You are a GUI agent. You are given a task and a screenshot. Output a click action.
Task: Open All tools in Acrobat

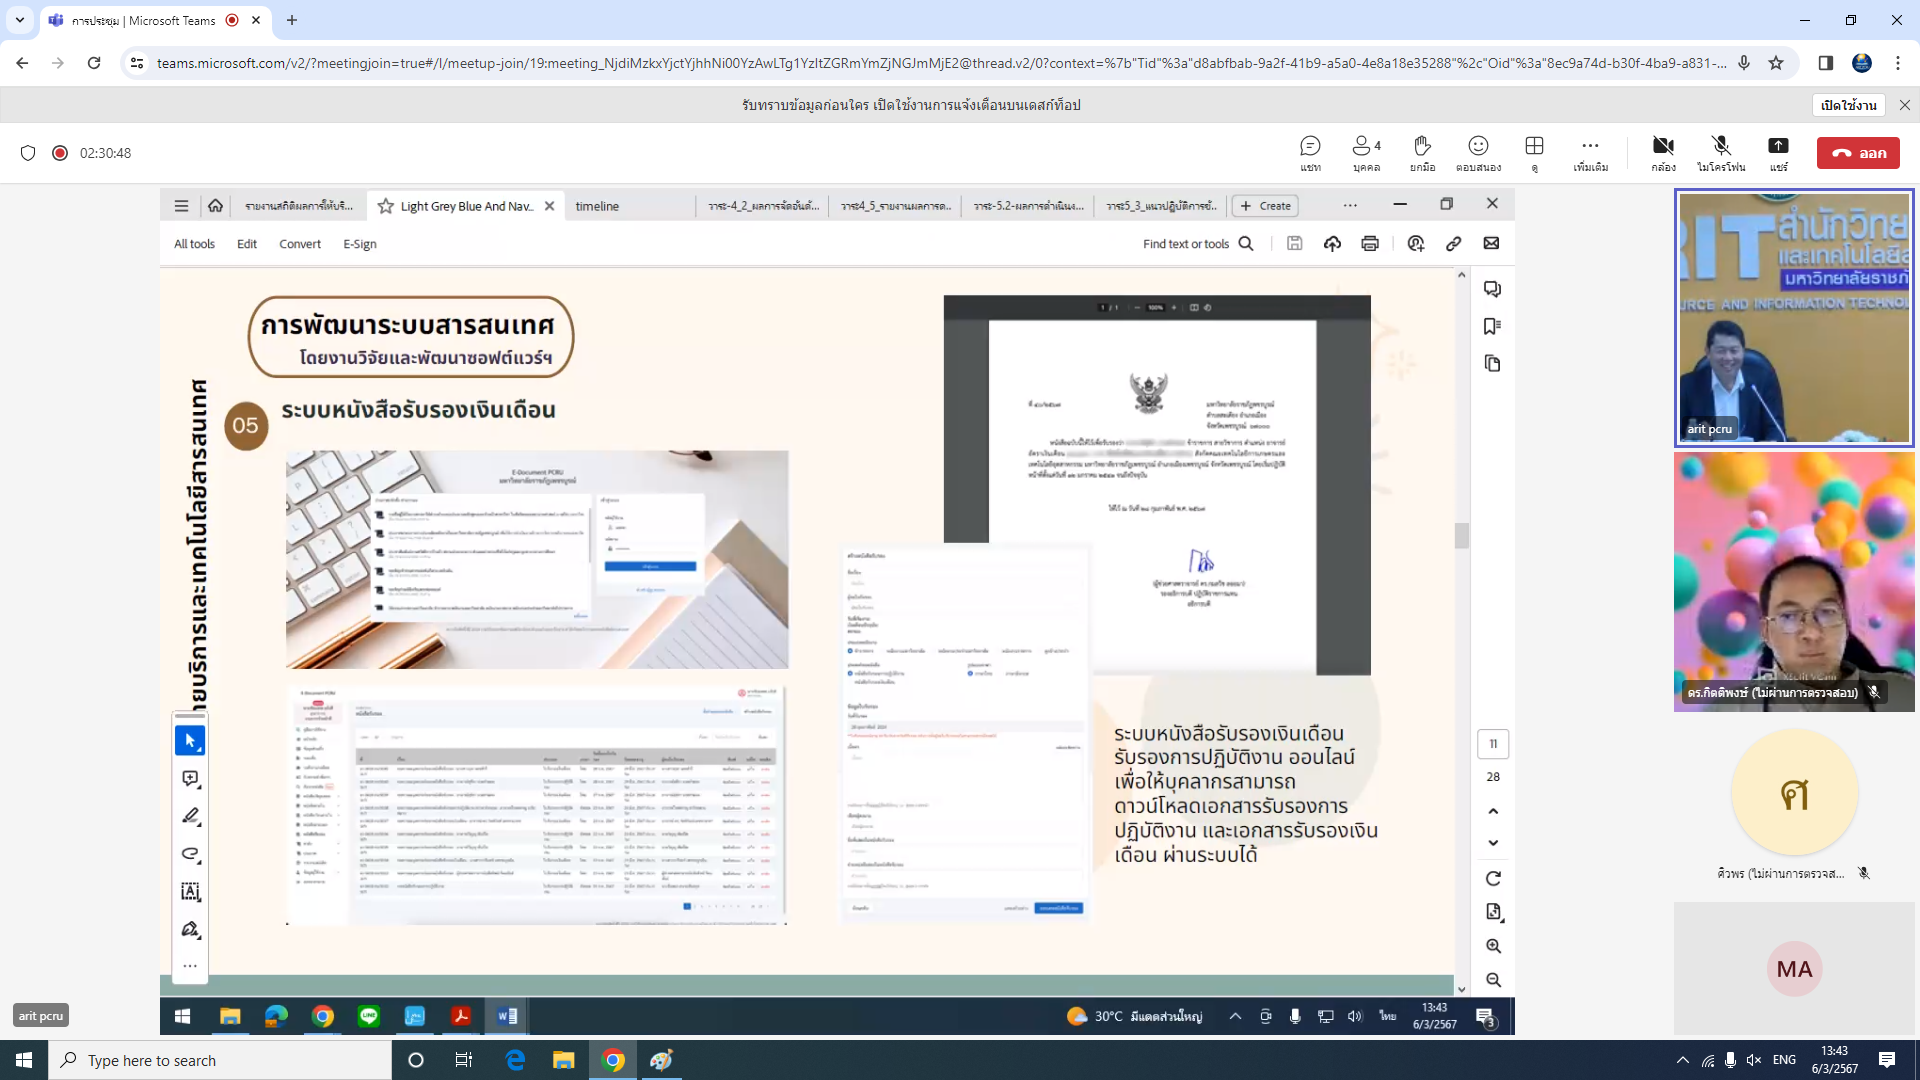(x=194, y=244)
